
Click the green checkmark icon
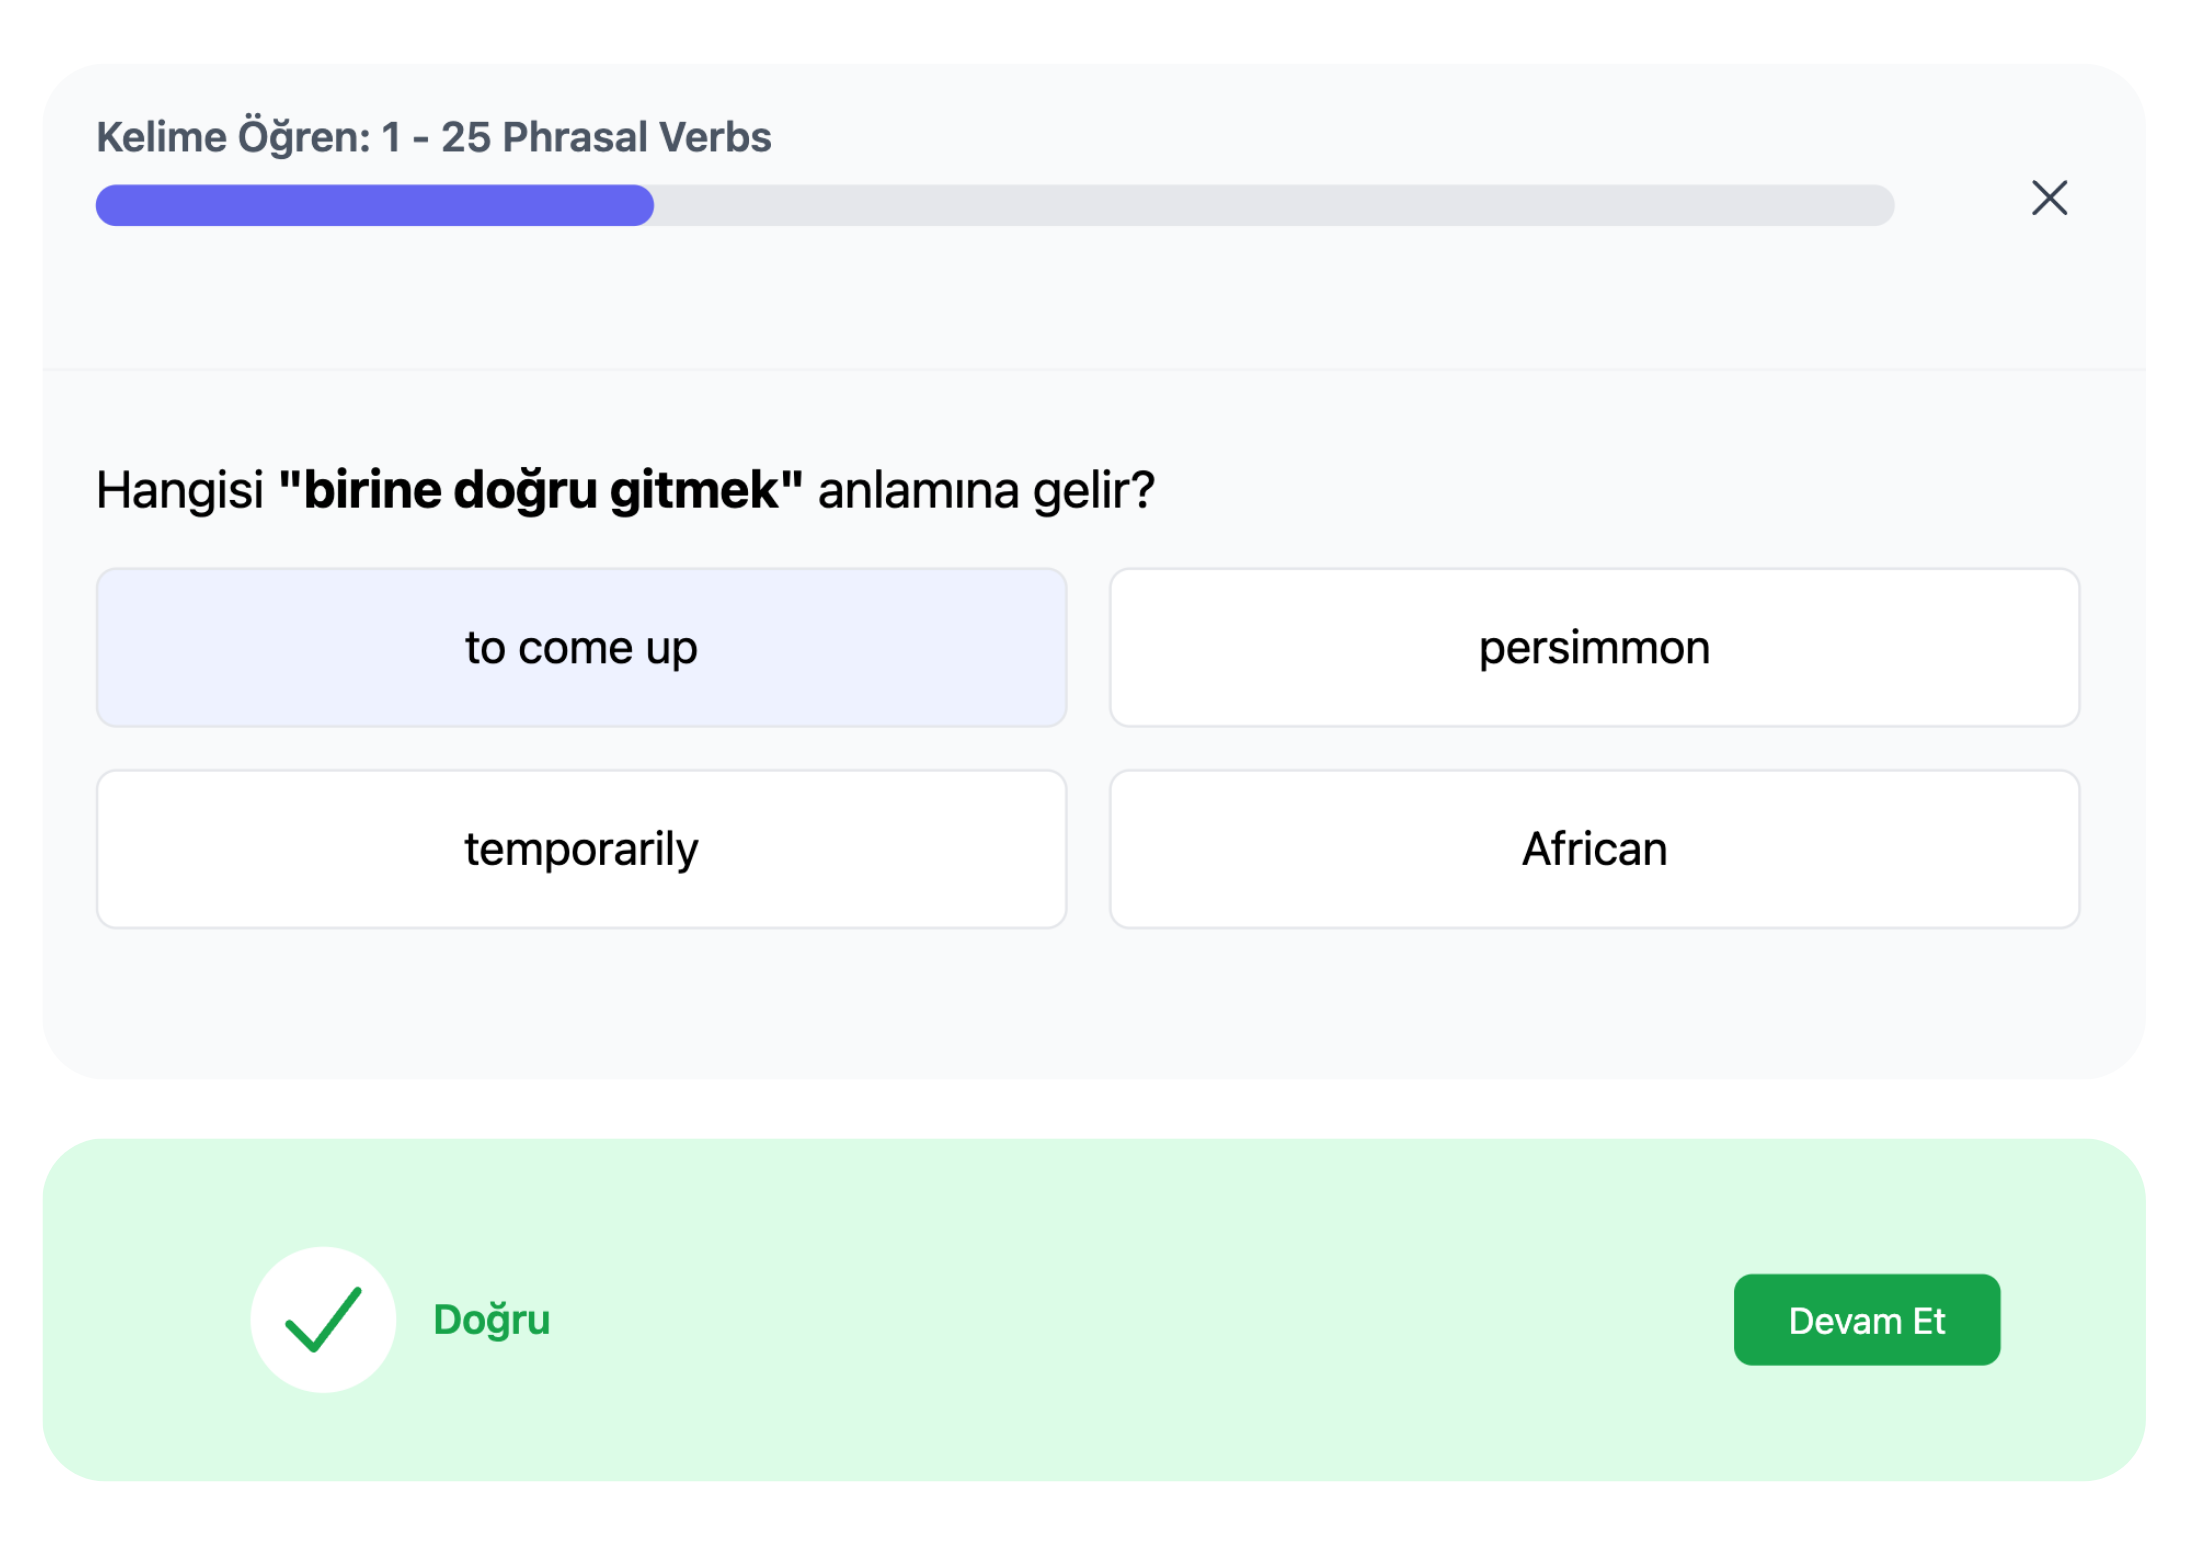[323, 1319]
